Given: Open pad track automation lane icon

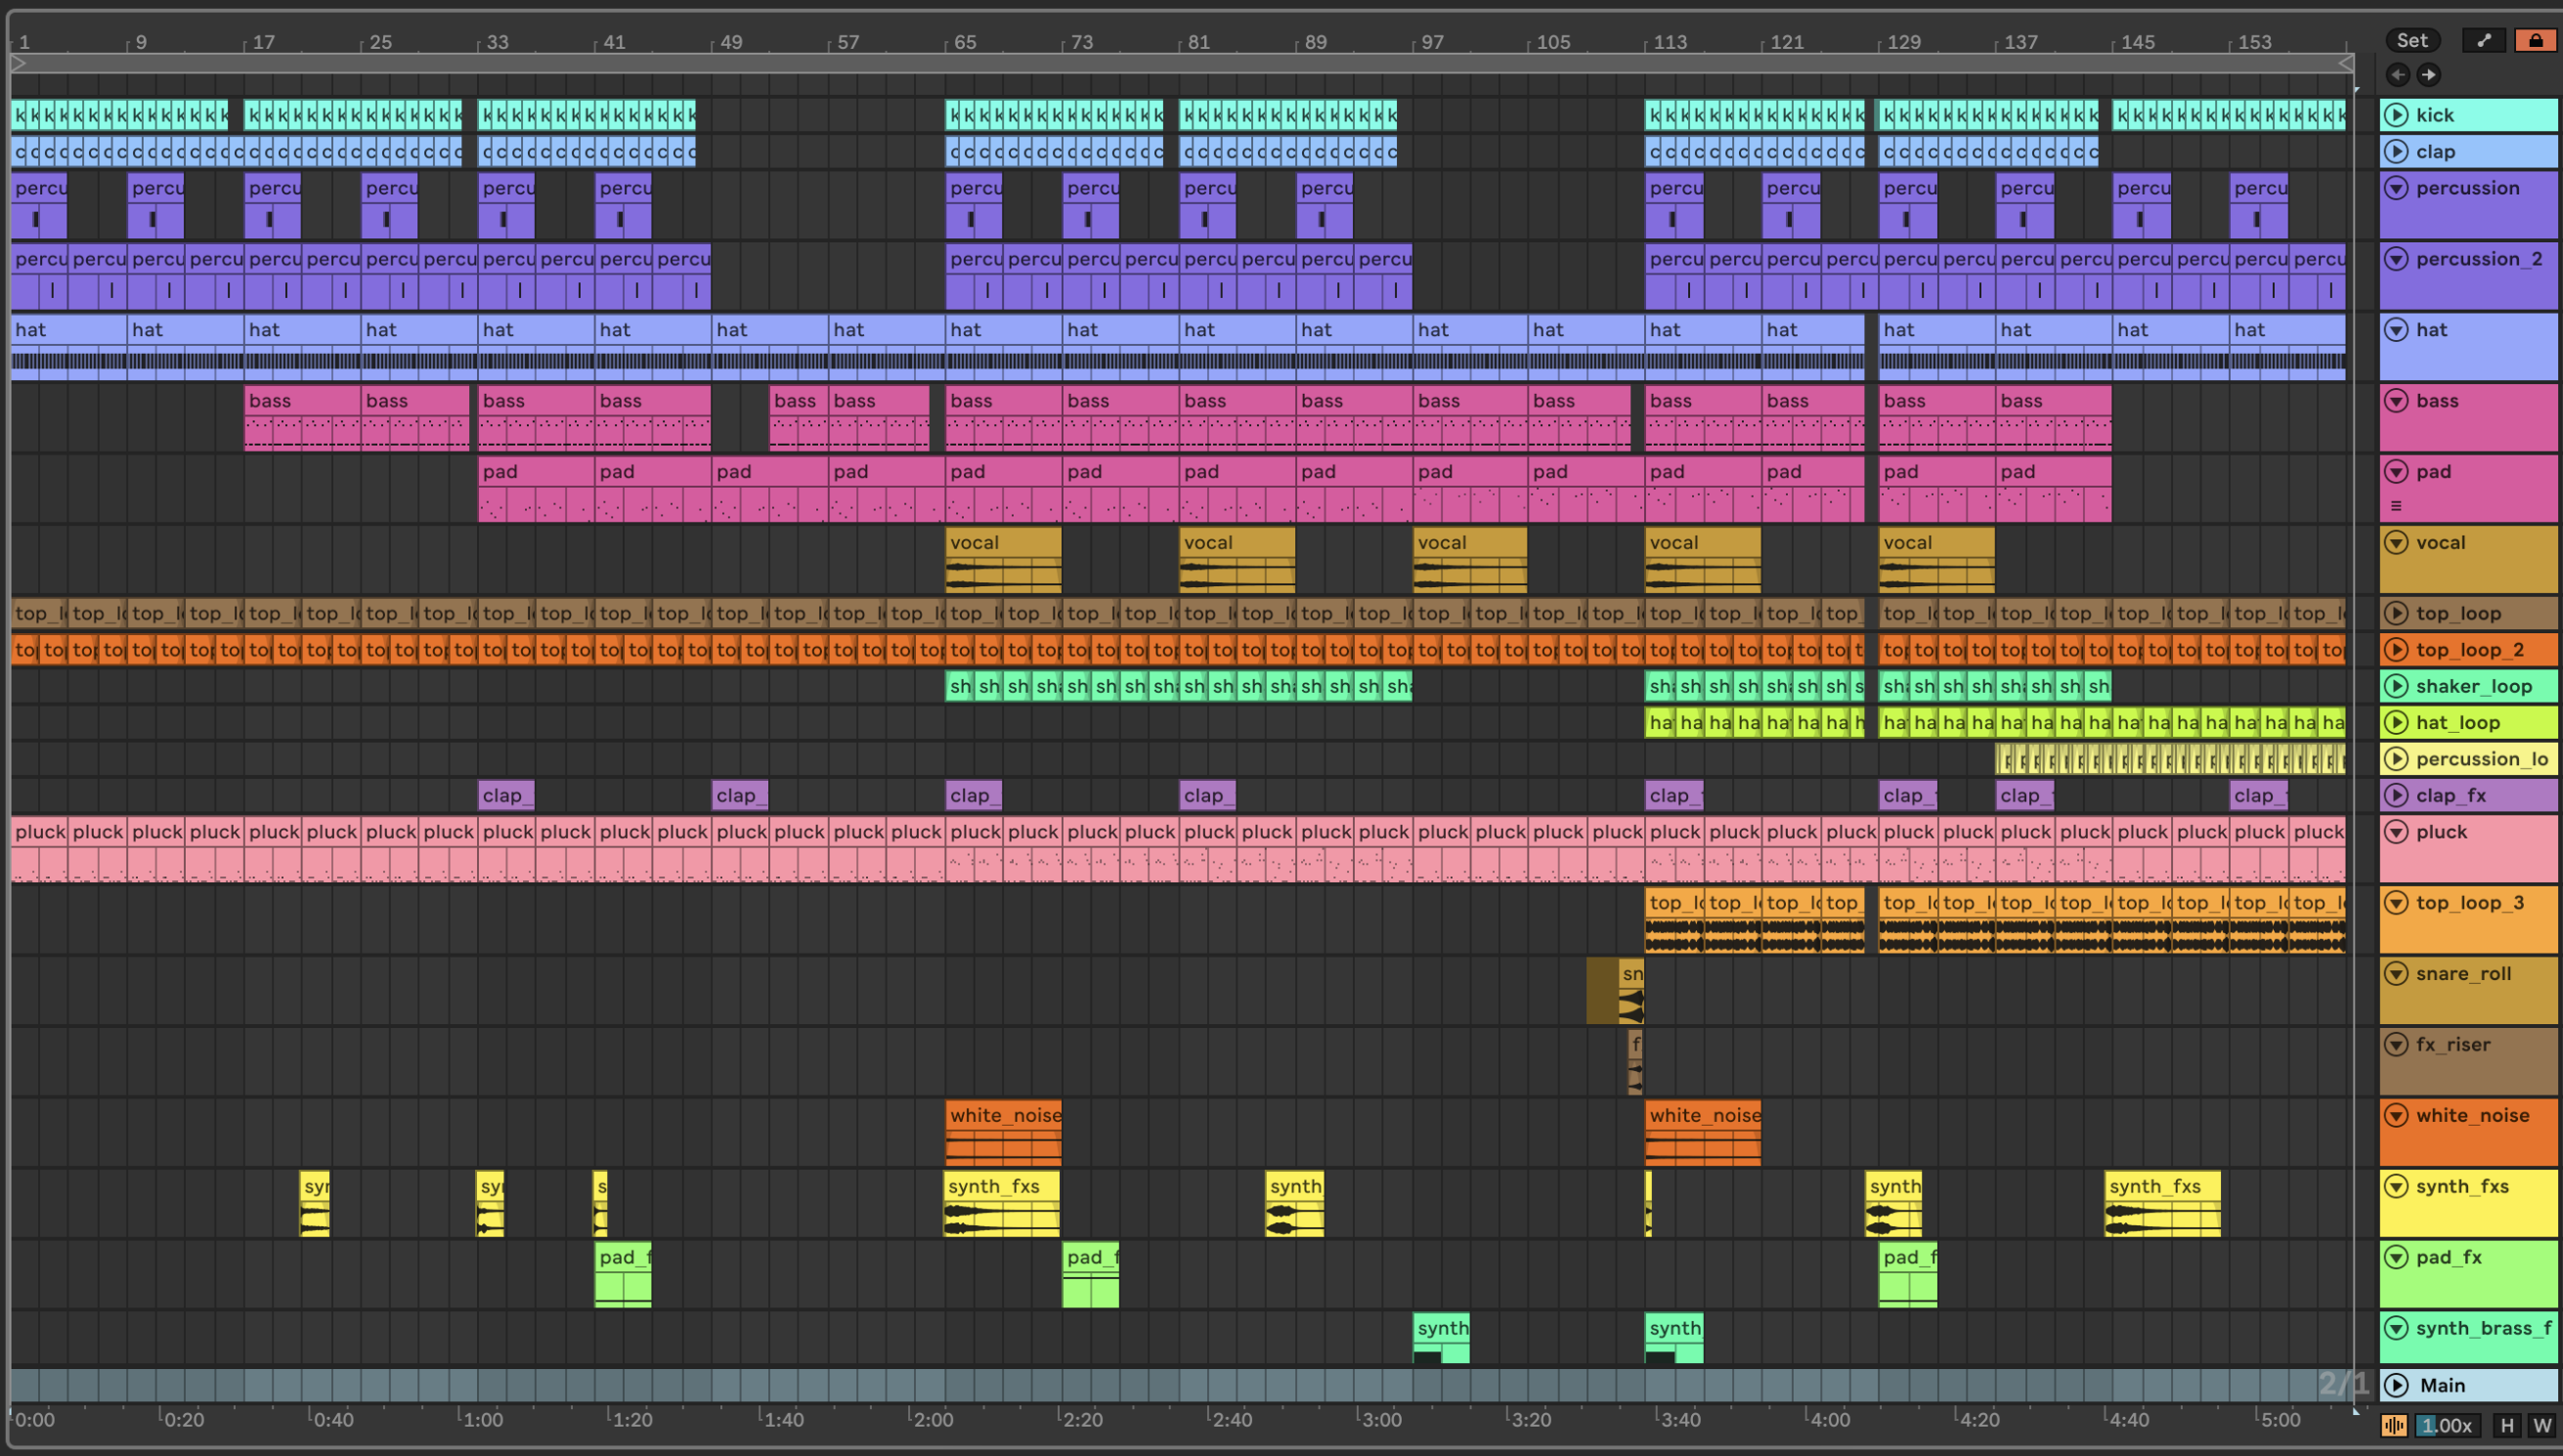Looking at the screenshot, I should pyautogui.click(x=2396, y=506).
